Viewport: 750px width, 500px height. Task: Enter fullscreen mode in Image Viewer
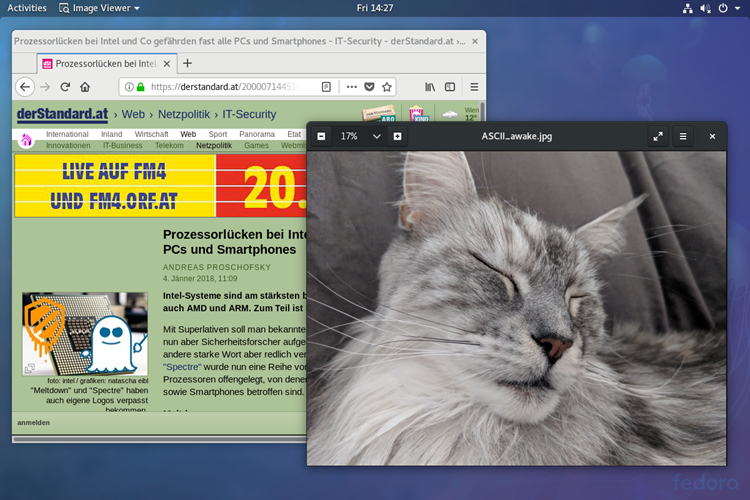click(x=658, y=136)
